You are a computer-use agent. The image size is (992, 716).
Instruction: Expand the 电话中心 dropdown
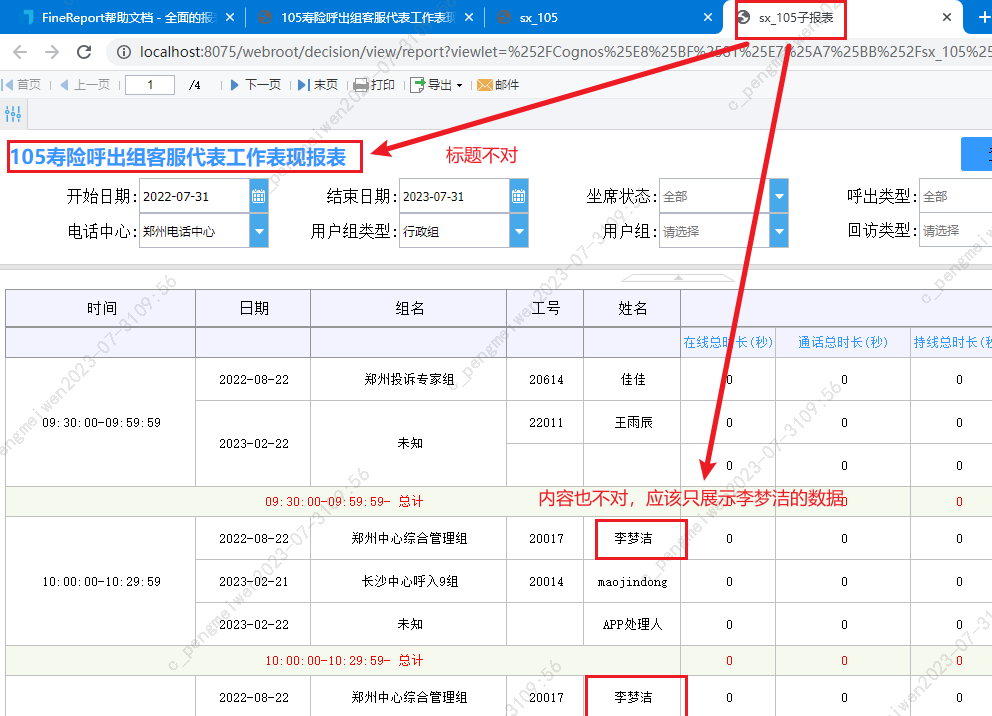tap(259, 231)
